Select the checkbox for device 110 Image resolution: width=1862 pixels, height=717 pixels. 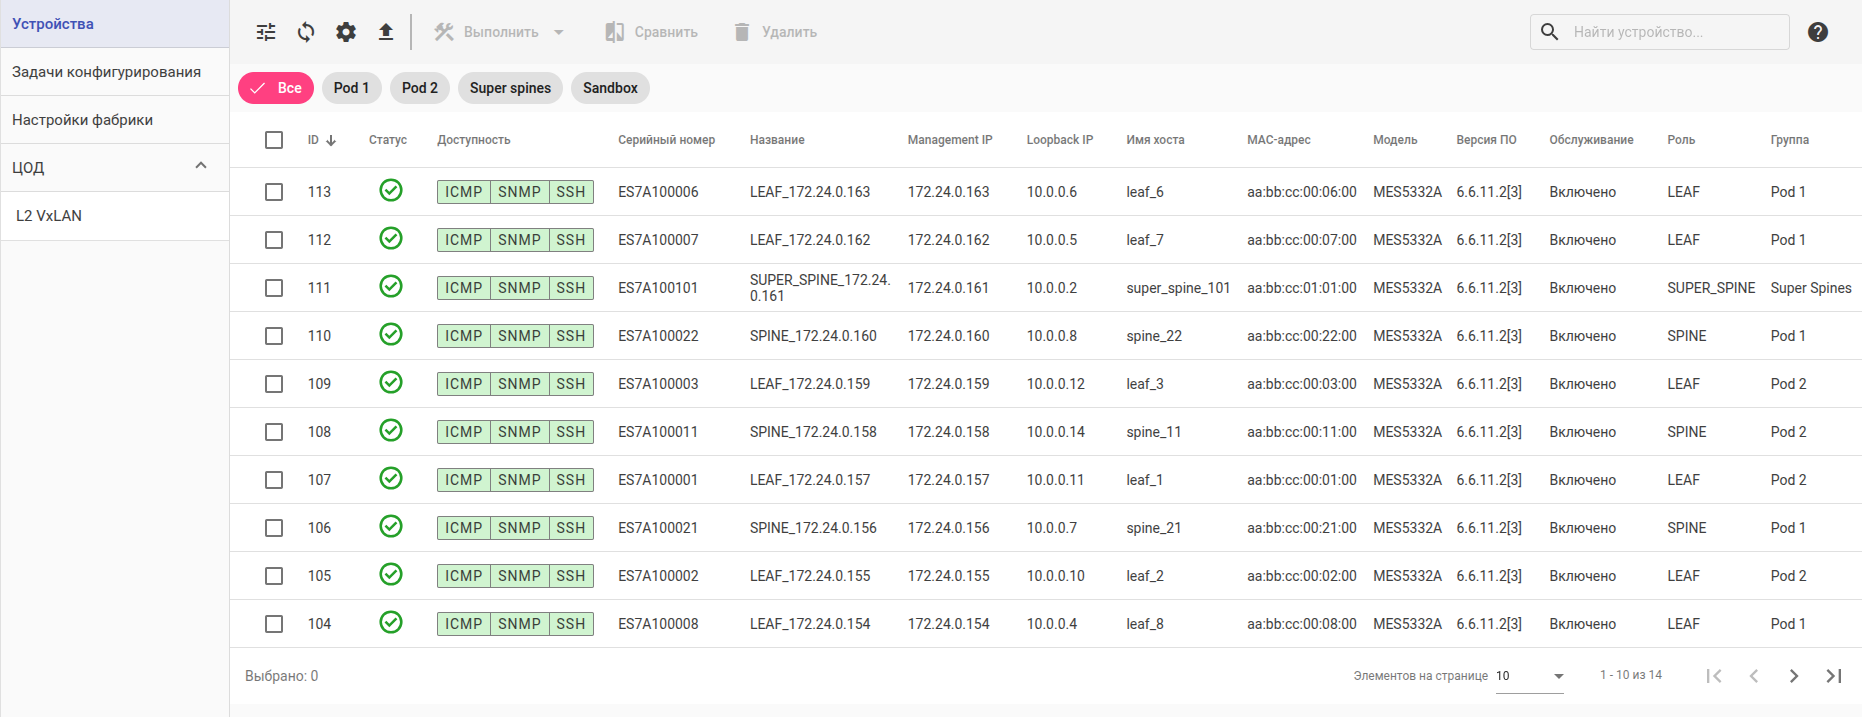274,336
